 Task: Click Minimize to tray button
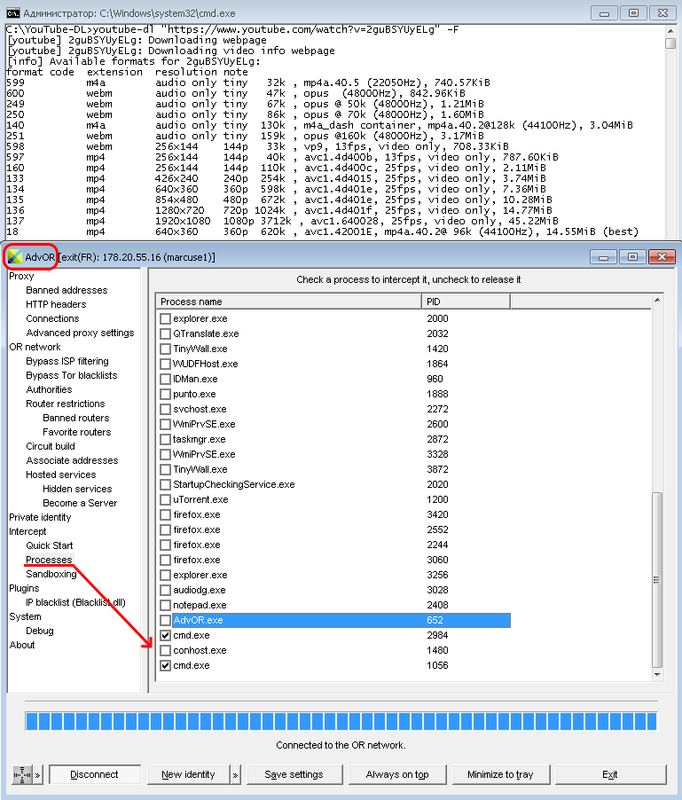pos(500,774)
